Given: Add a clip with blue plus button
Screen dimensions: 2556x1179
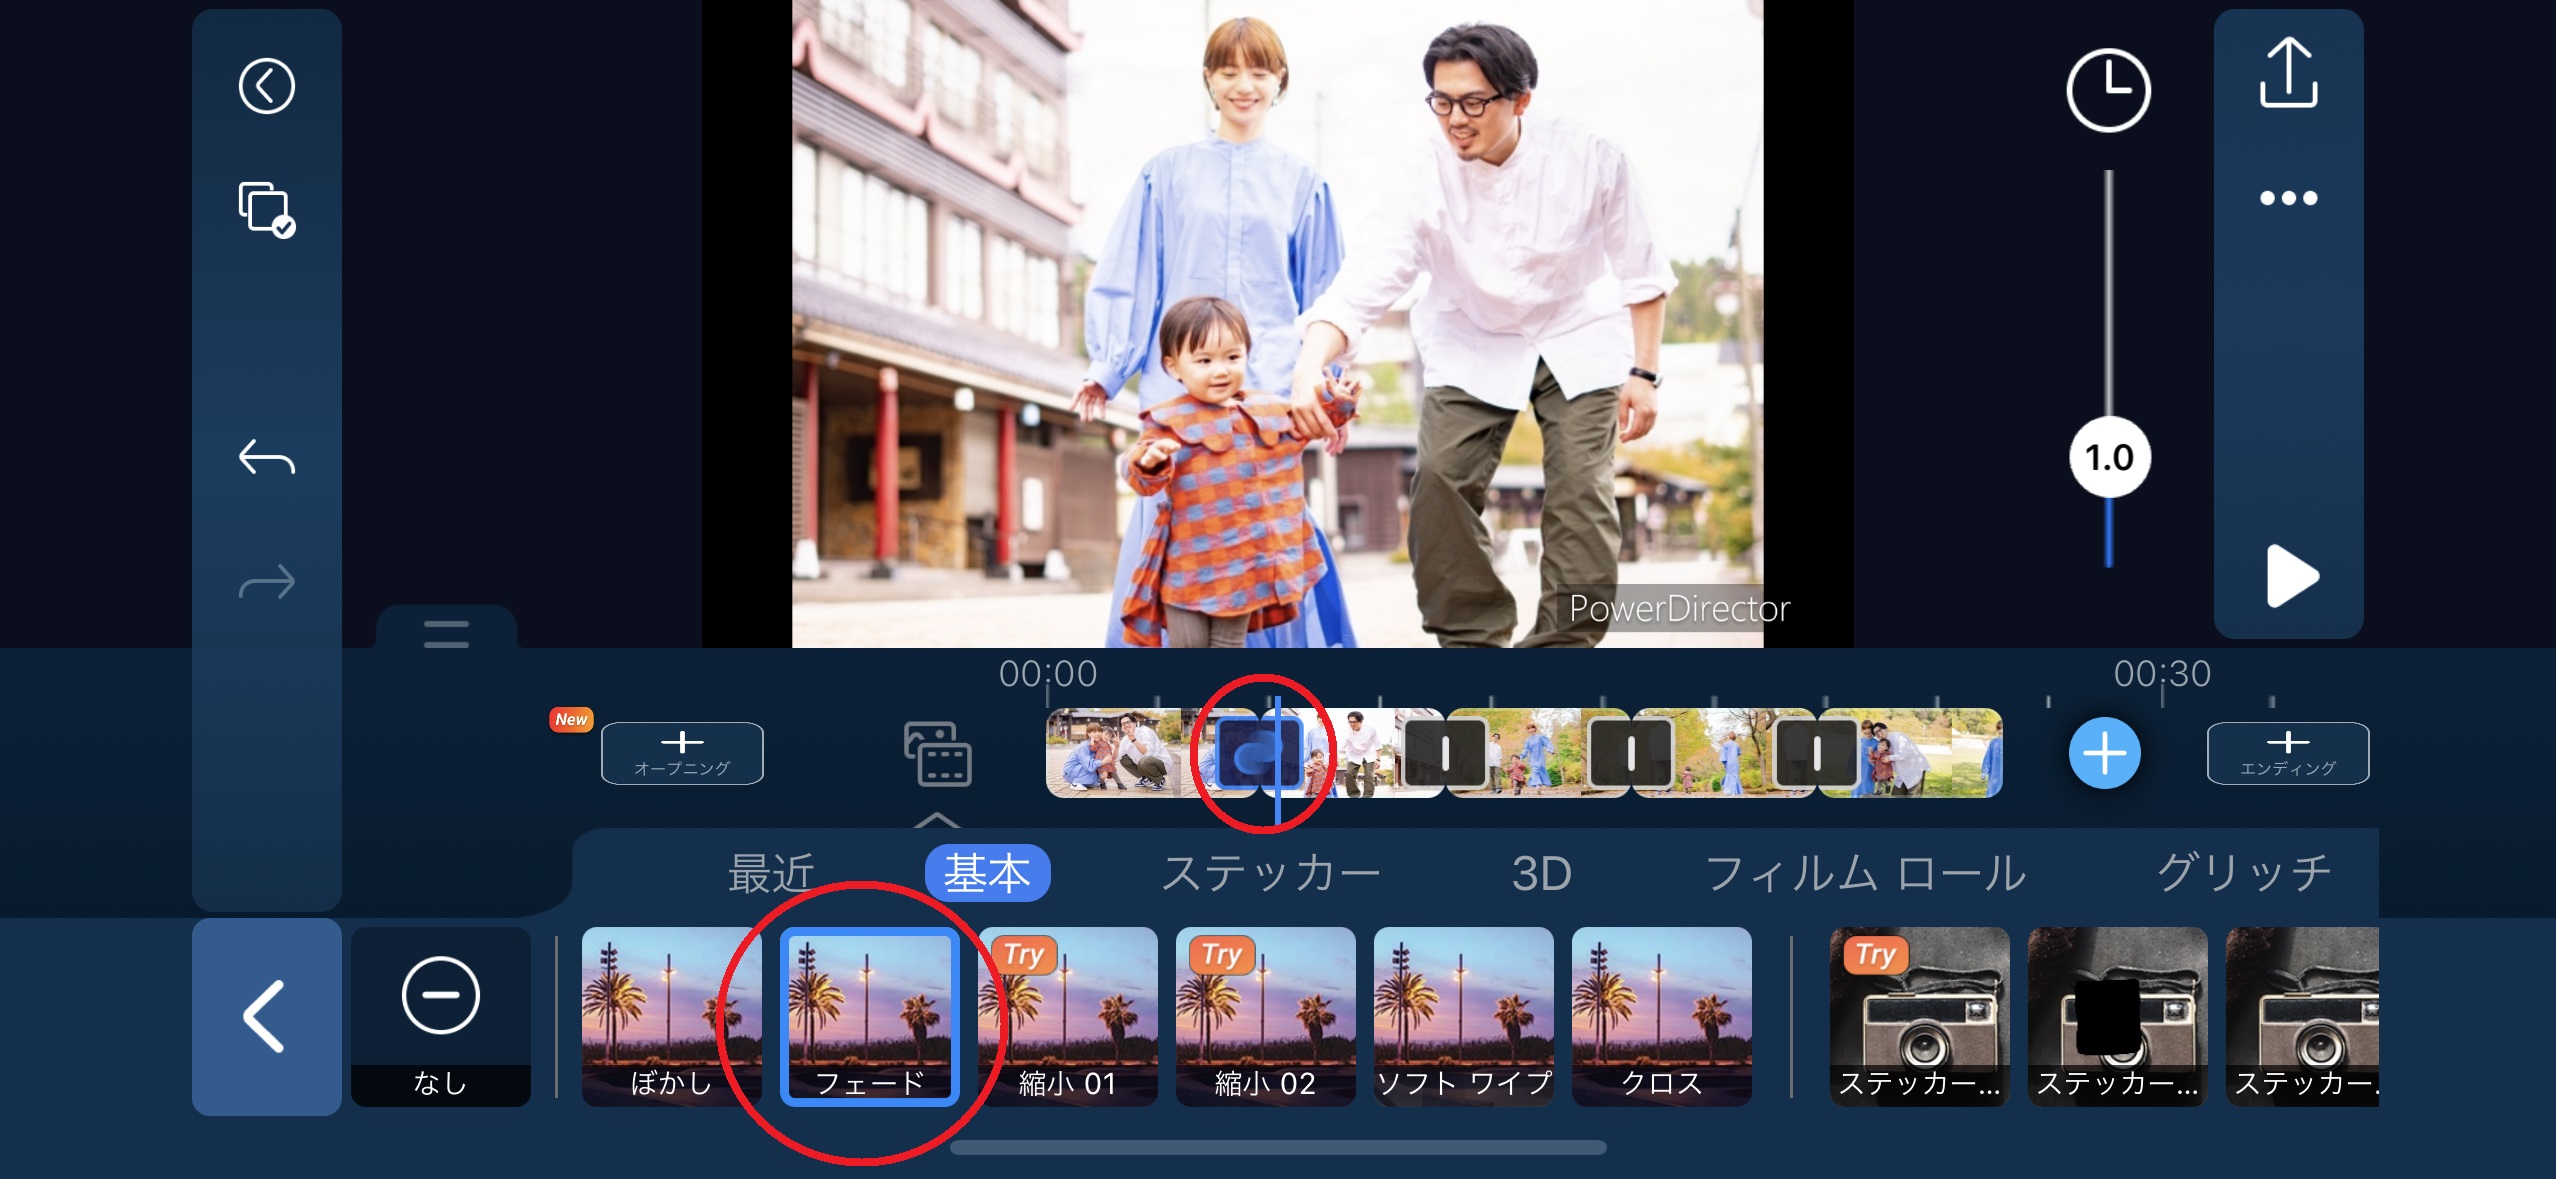Looking at the screenshot, I should (2104, 753).
